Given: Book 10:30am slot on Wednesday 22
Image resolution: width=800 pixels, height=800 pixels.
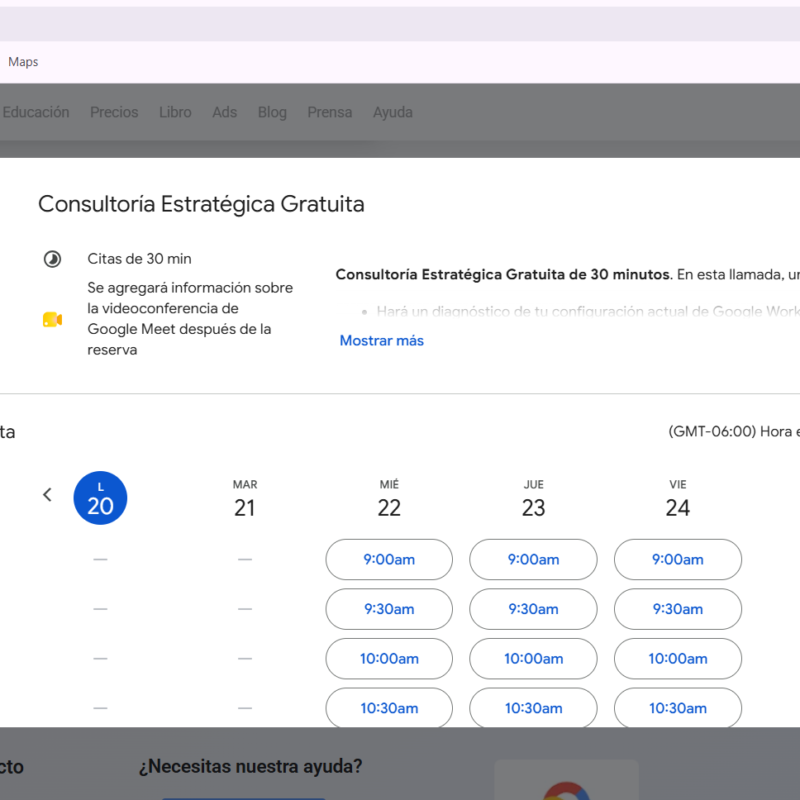Looking at the screenshot, I should (389, 708).
